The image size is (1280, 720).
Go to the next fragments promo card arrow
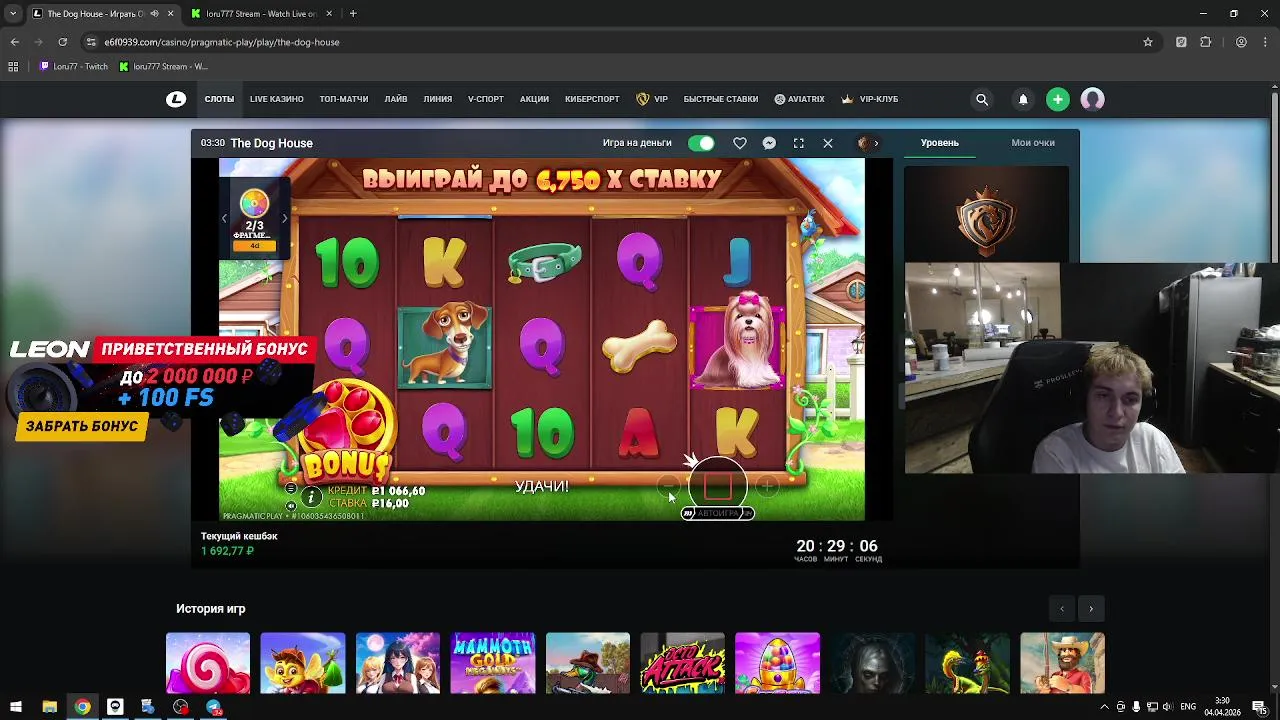[x=284, y=218]
